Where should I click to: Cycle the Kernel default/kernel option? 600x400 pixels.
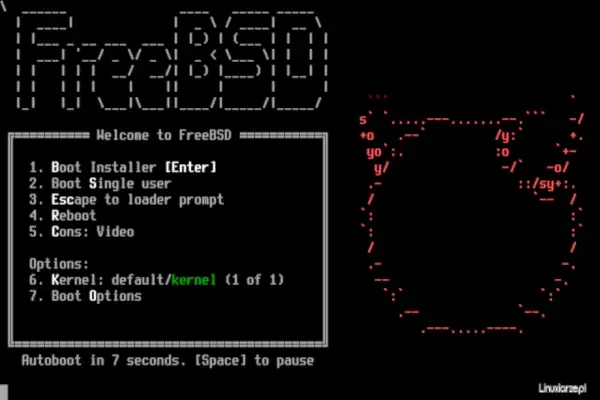pos(157,280)
